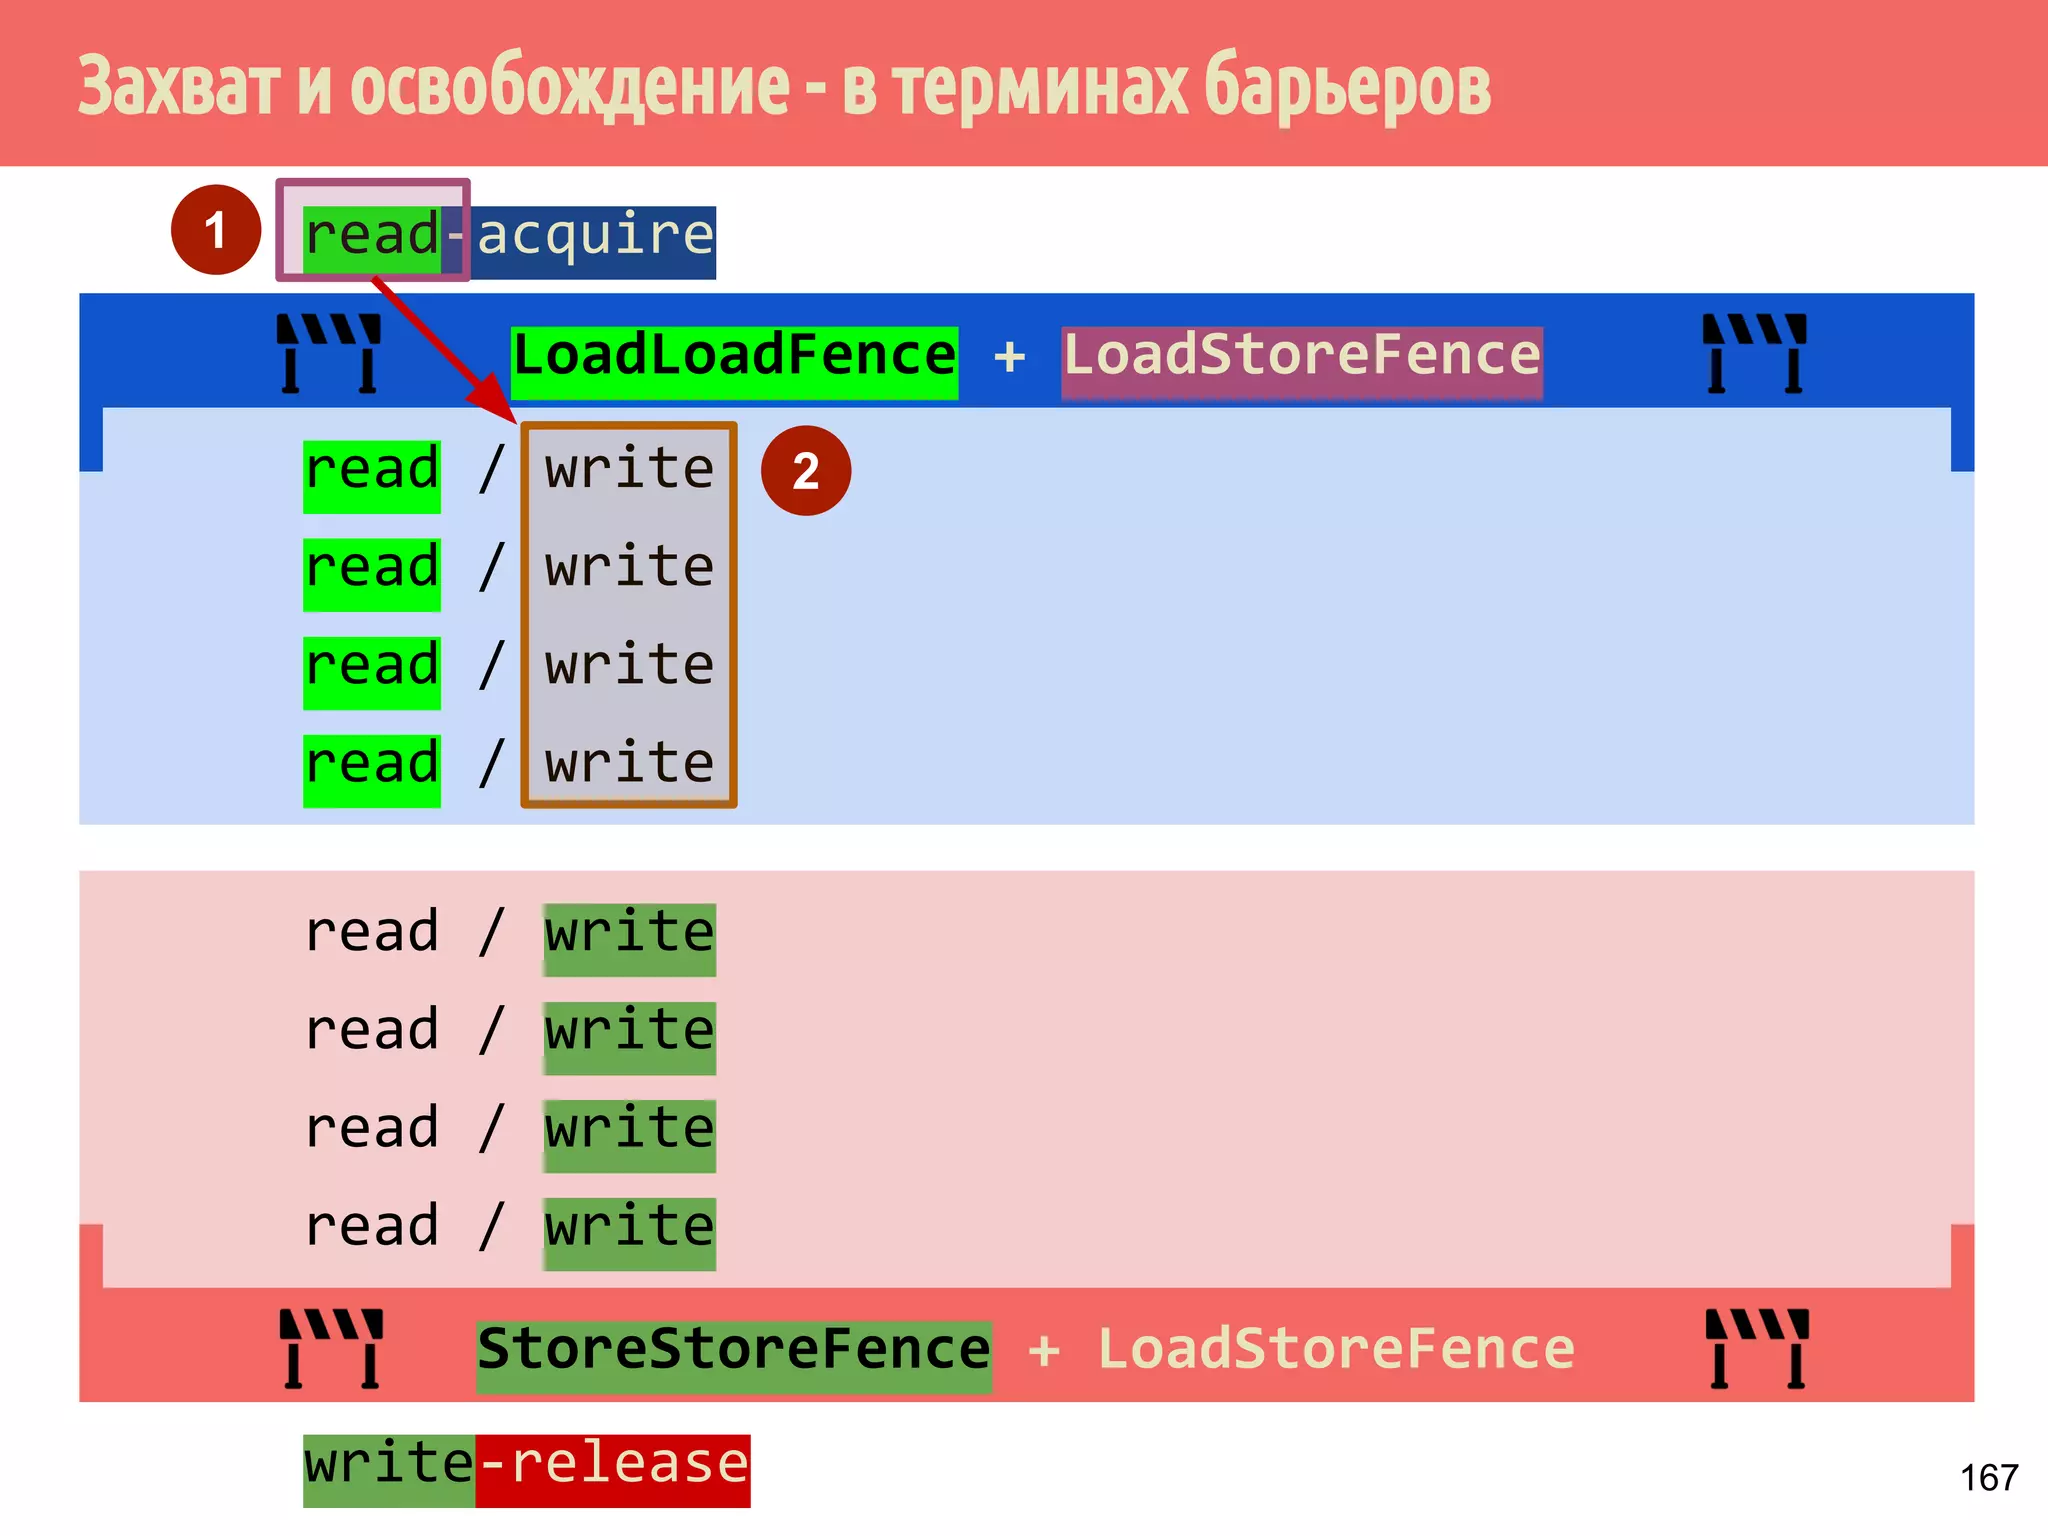2048x1536 pixels.
Task: Click left barrier icon beside LoadLoadFence
Action: tap(329, 353)
